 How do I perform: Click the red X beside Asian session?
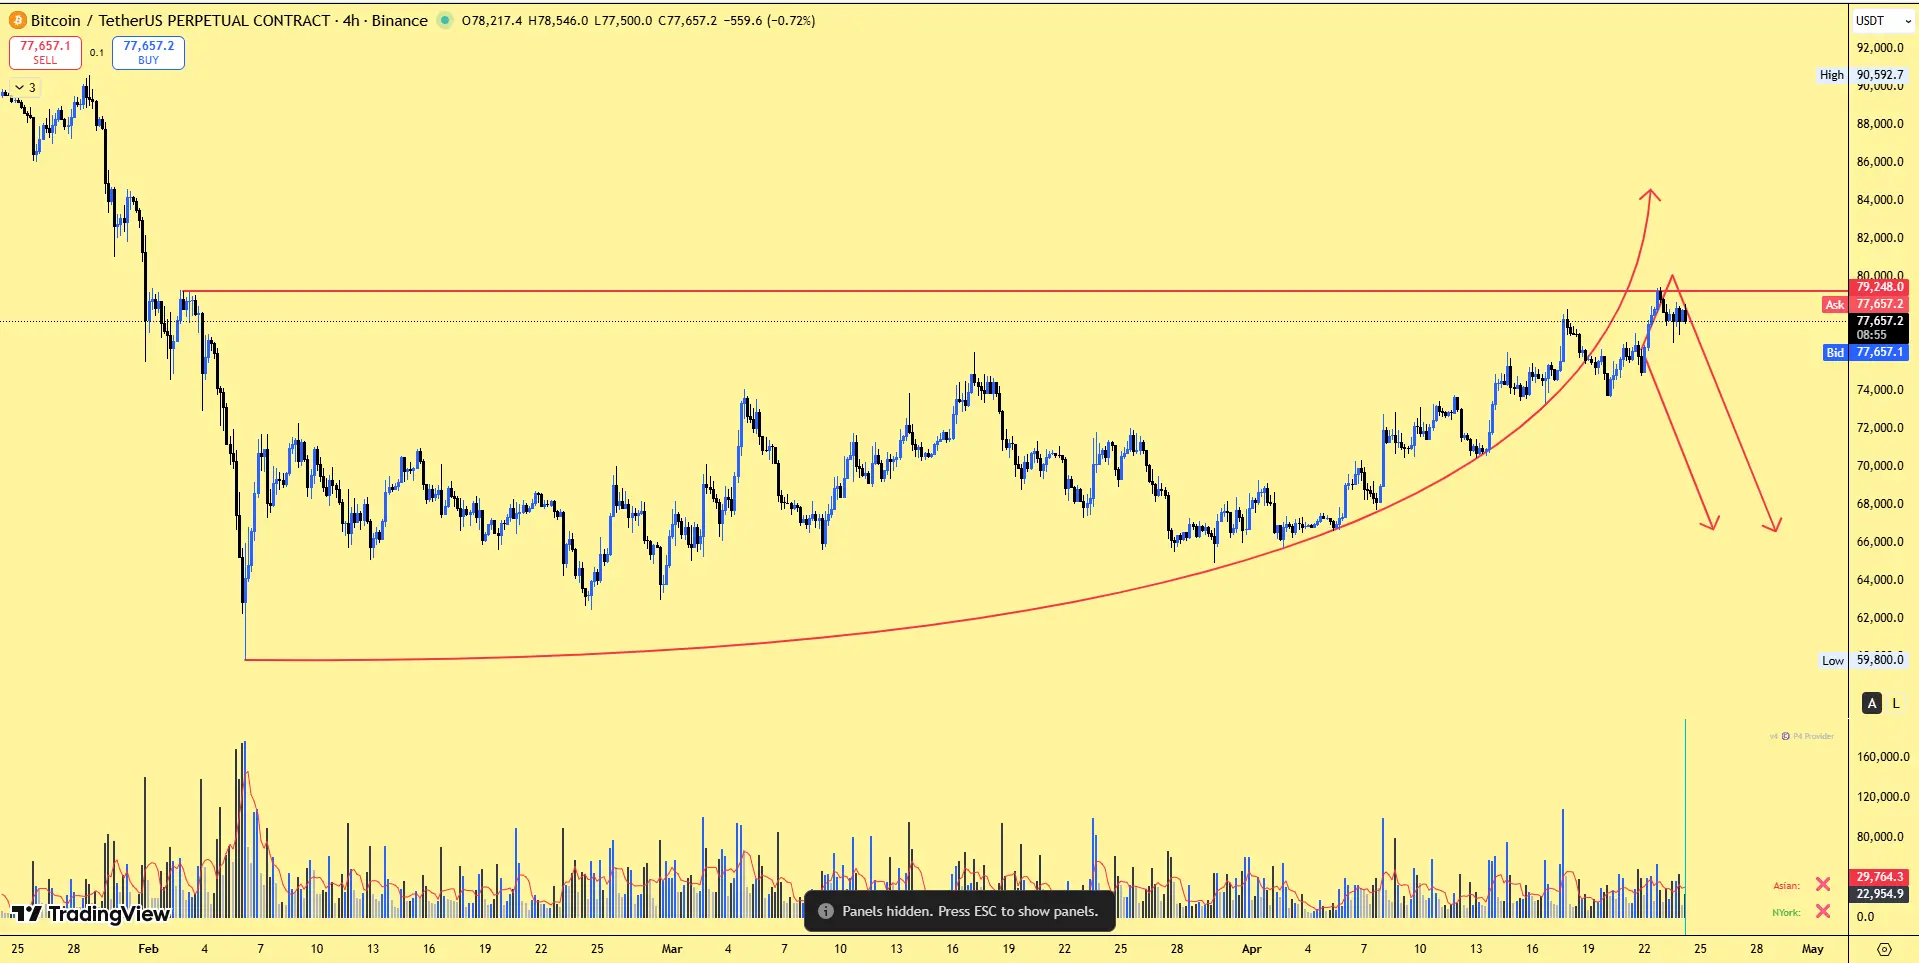pos(1823,884)
